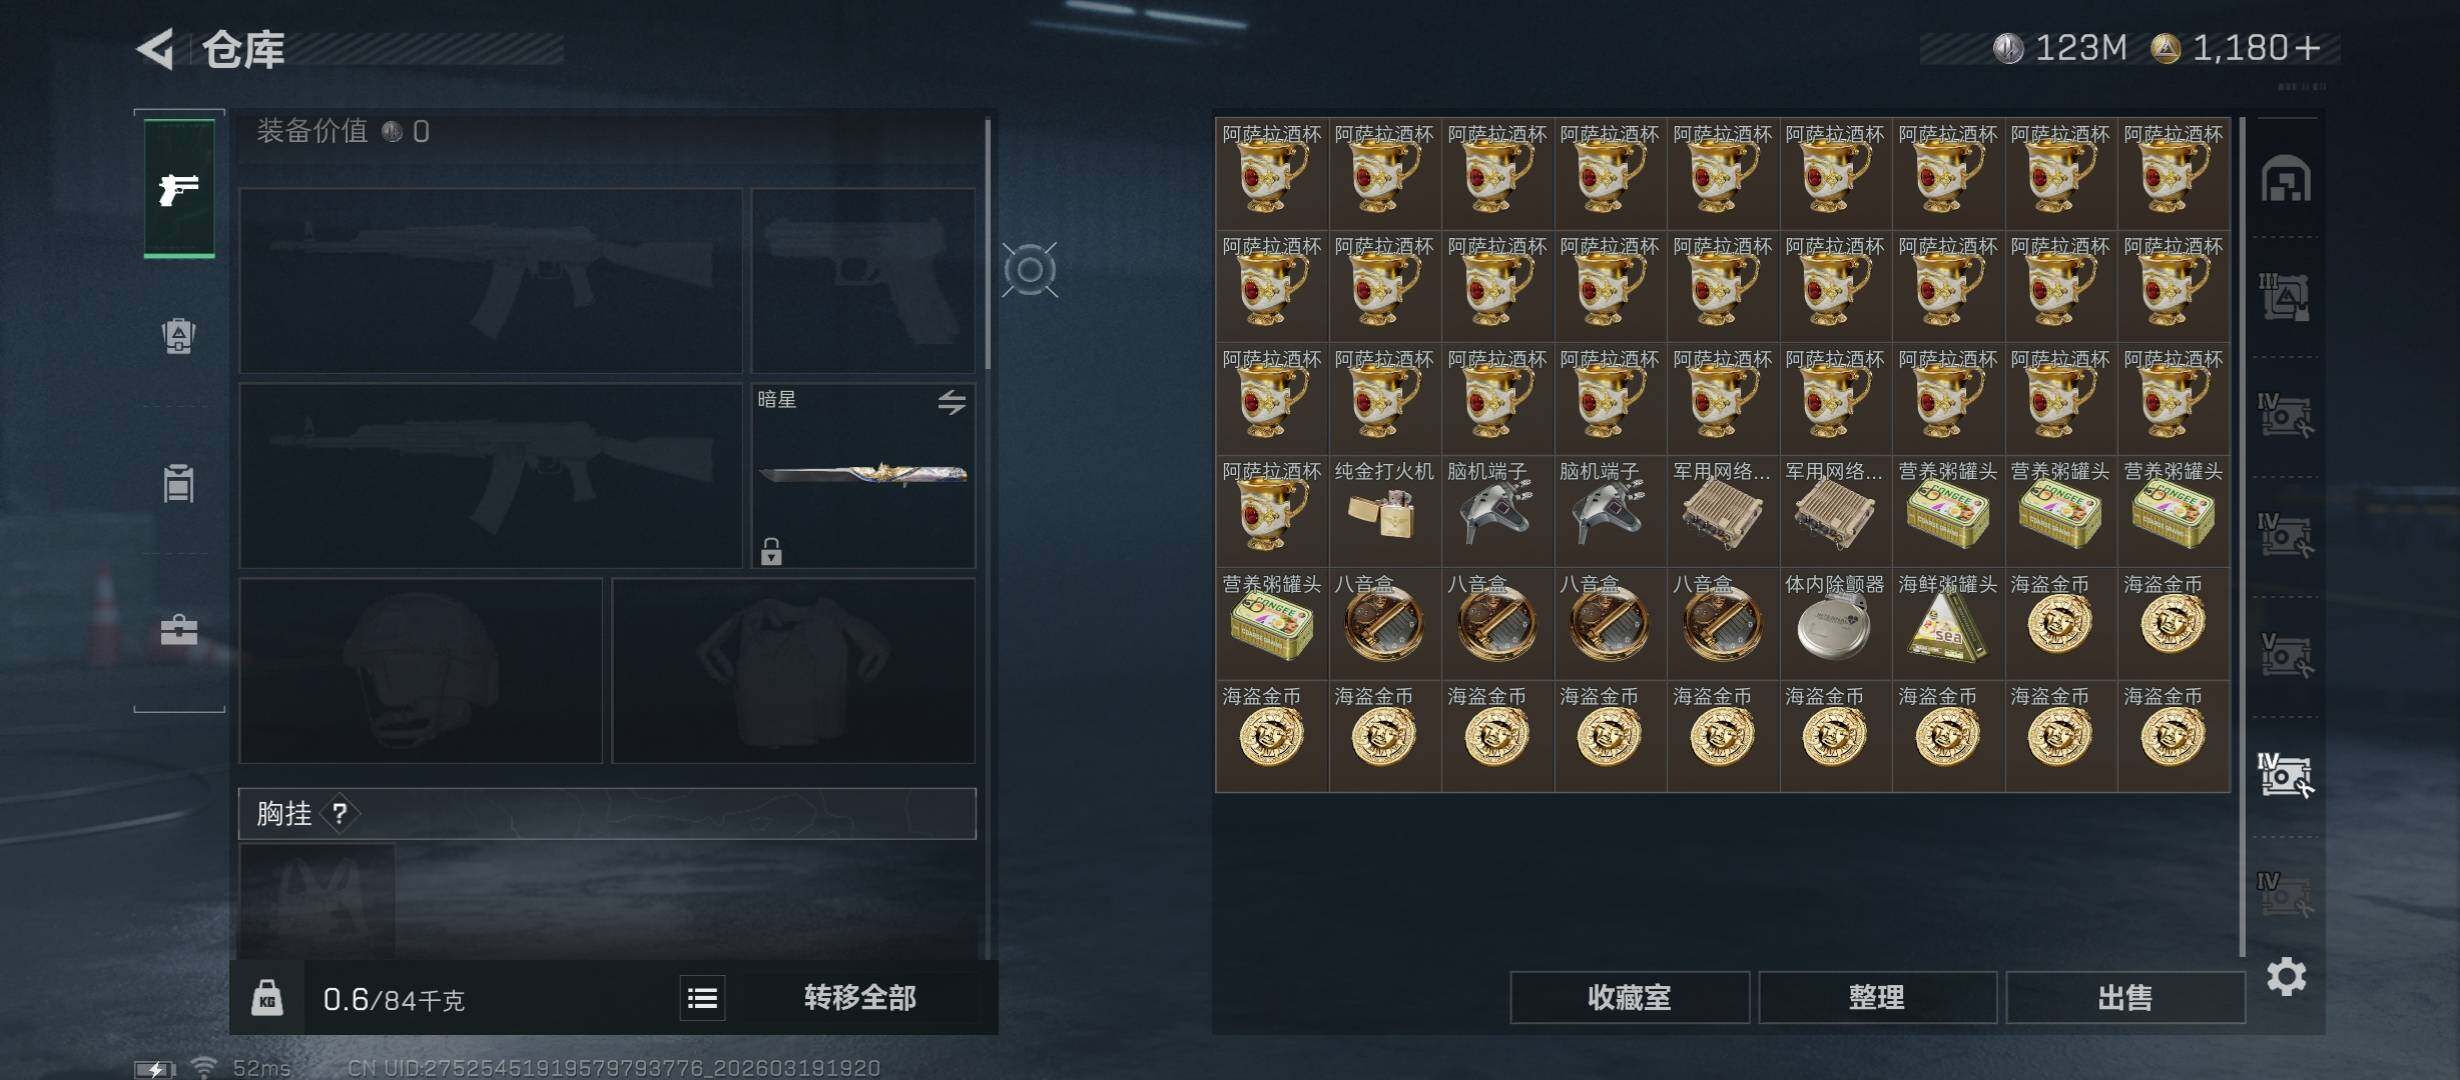
Task: Go back using the arrow beside 仓库
Action: tap(157, 49)
